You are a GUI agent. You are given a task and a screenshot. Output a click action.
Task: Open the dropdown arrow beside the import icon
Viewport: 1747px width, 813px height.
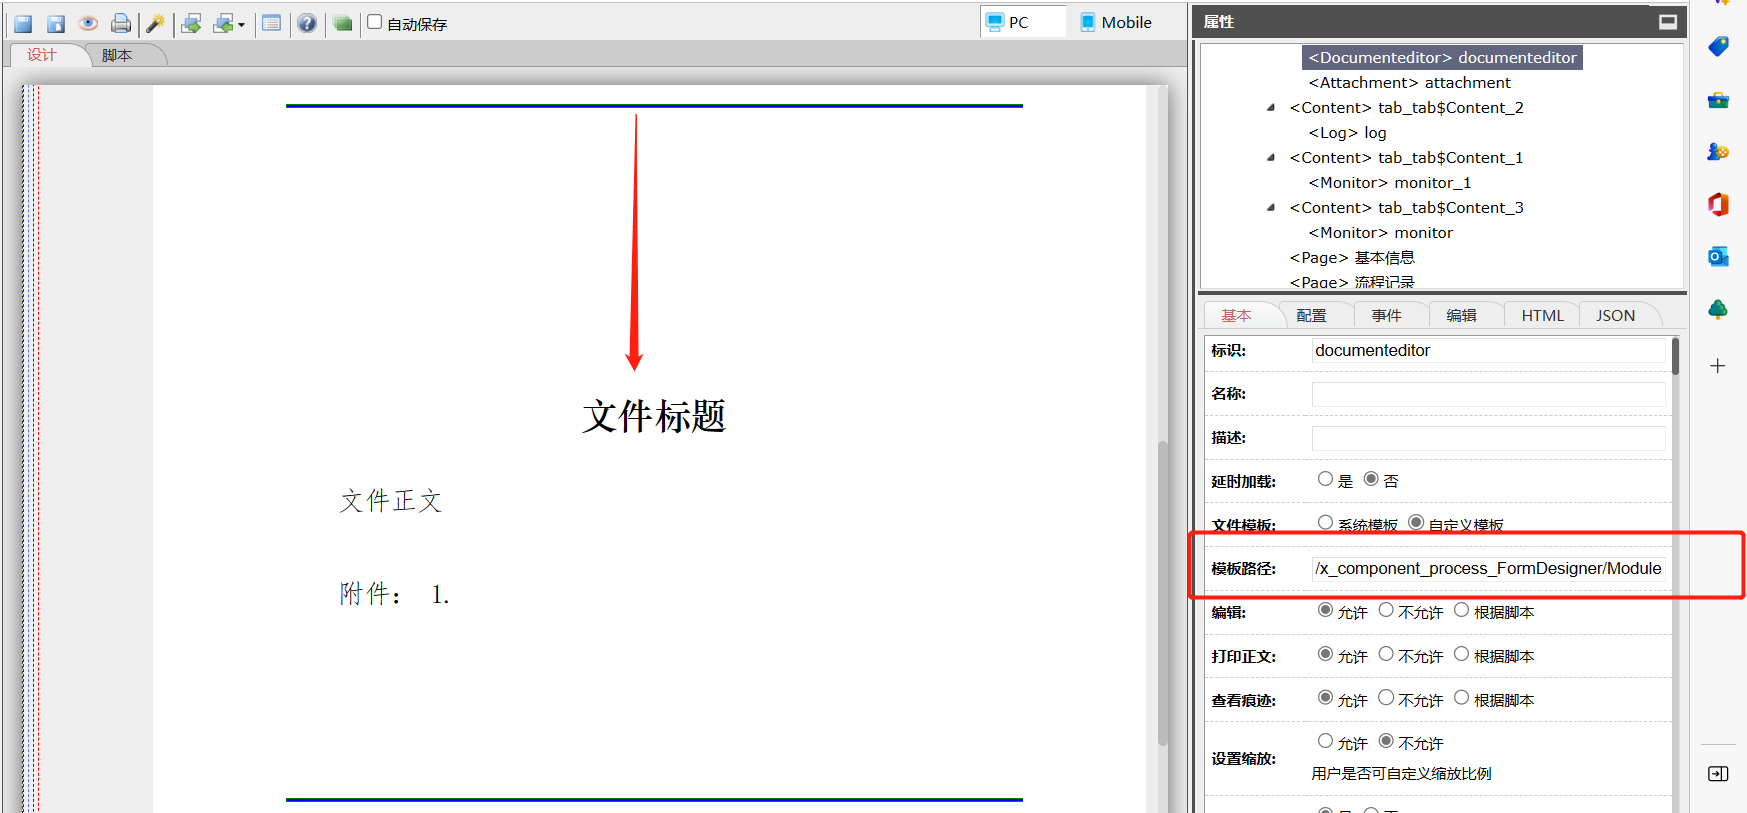tap(241, 25)
